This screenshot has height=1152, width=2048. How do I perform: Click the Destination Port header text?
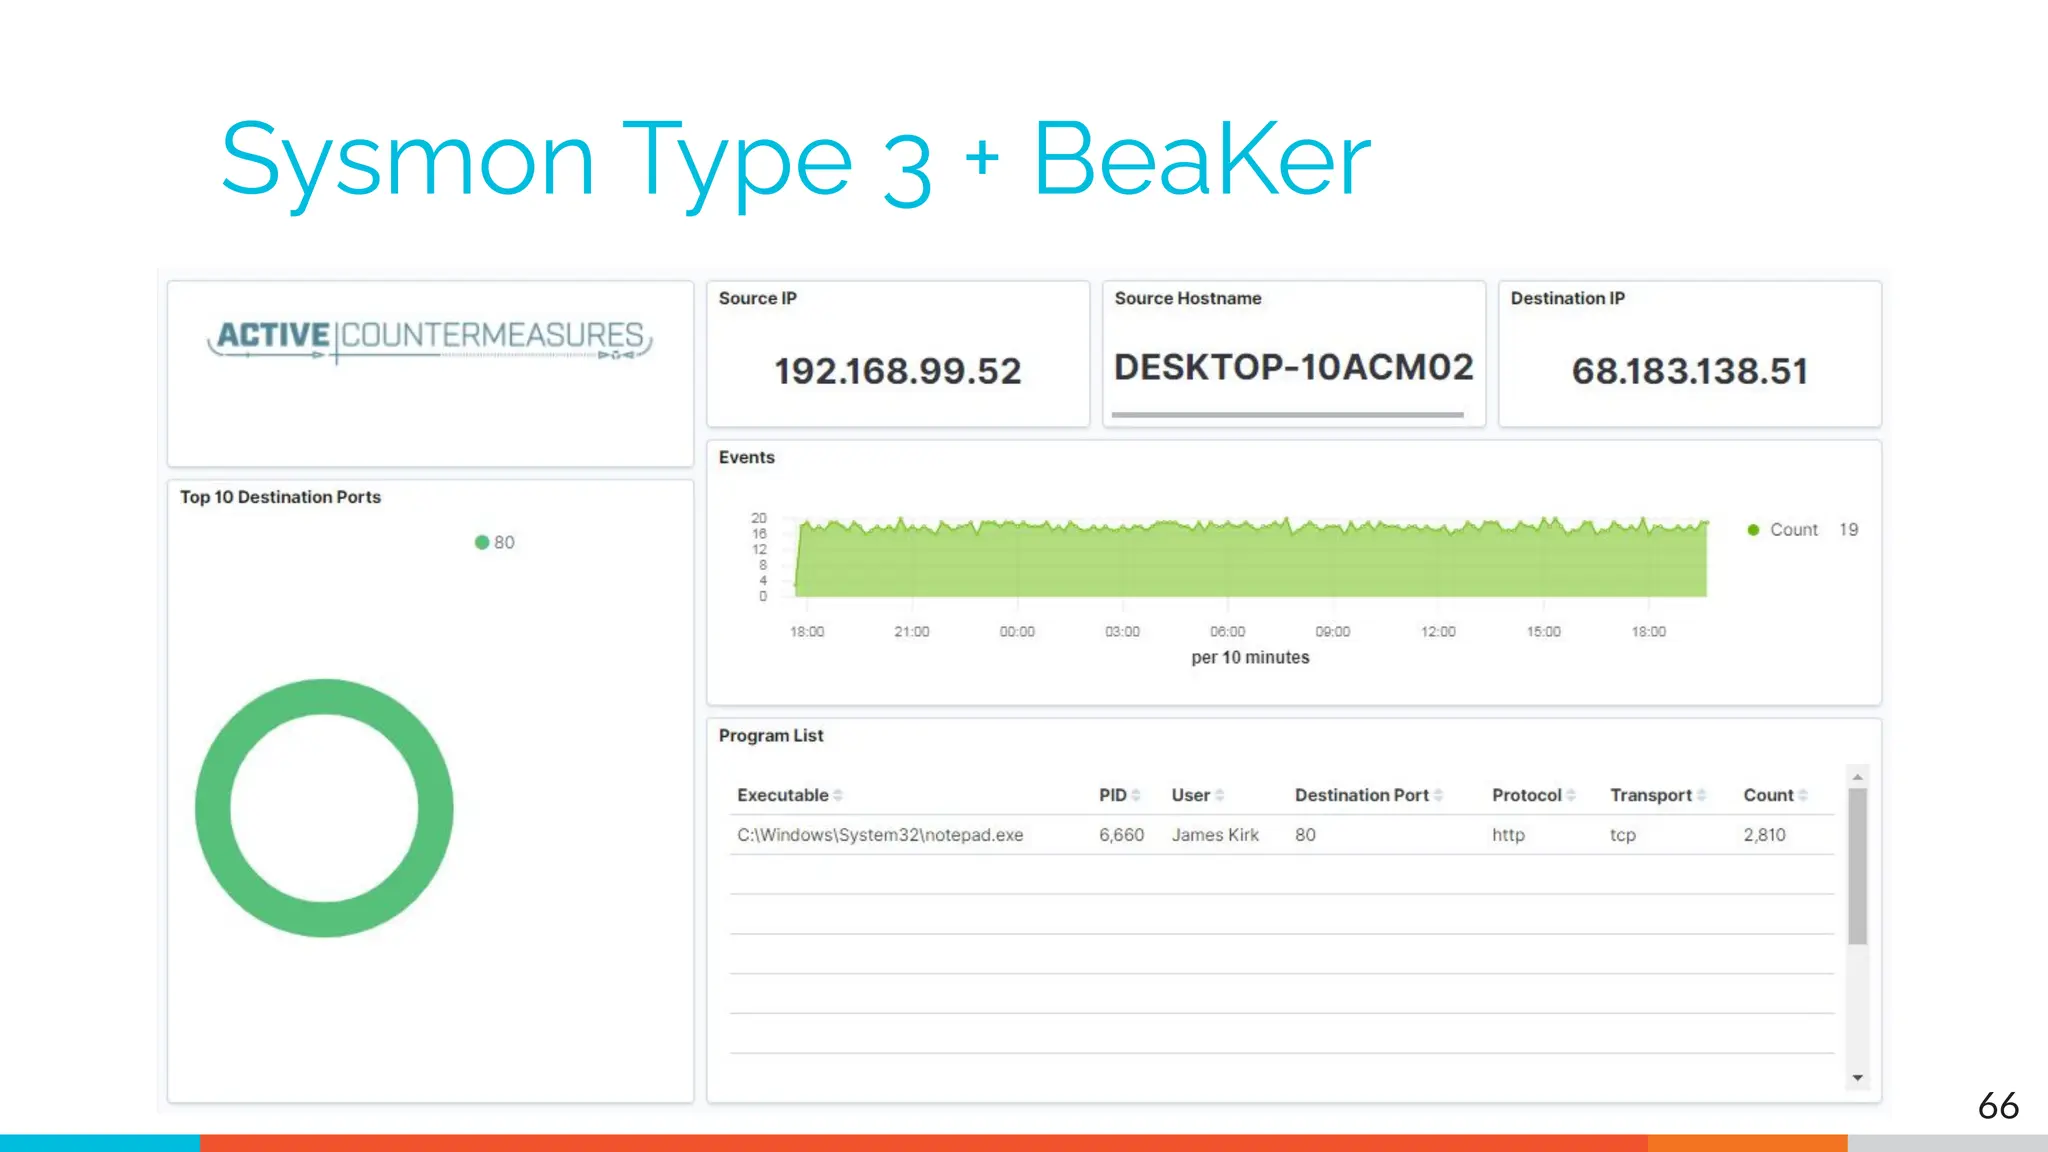click(x=1362, y=796)
